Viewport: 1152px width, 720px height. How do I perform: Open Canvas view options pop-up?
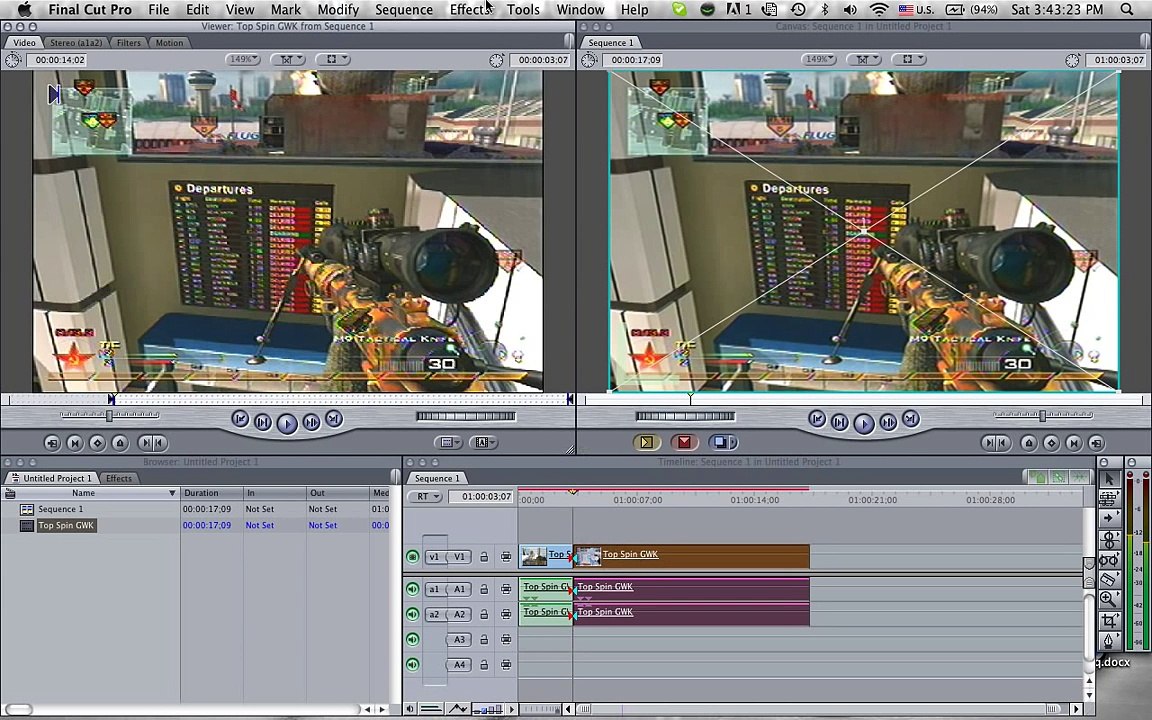click(909, 60)
